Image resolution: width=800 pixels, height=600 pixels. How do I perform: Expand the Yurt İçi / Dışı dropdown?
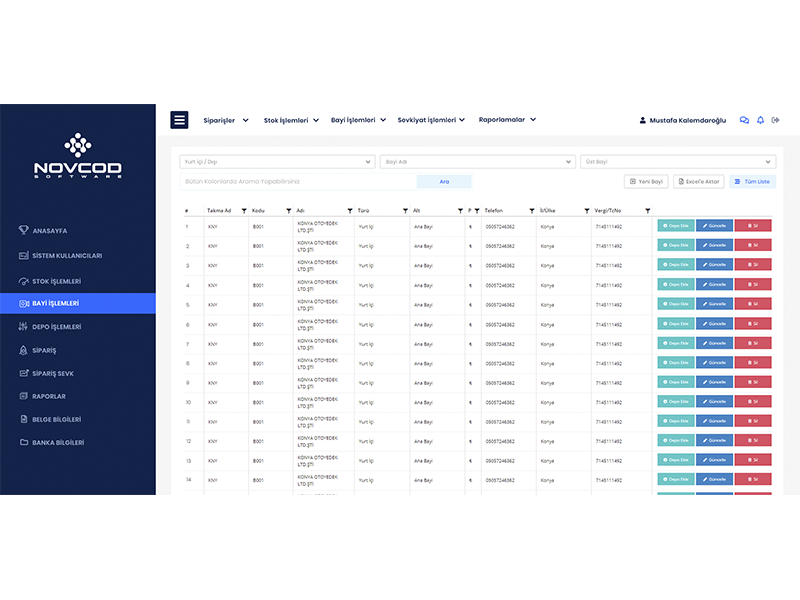click(x=277, y=161)
